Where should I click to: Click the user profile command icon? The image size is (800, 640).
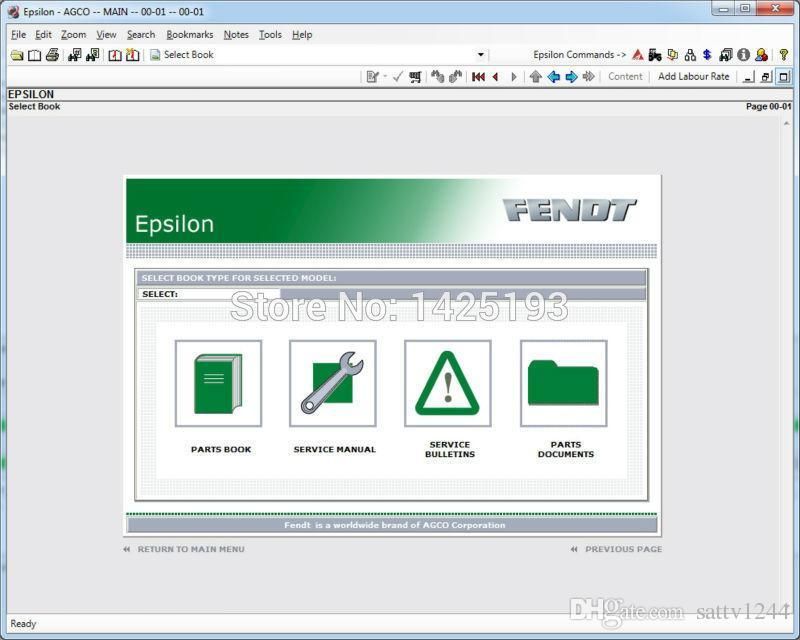762,55
